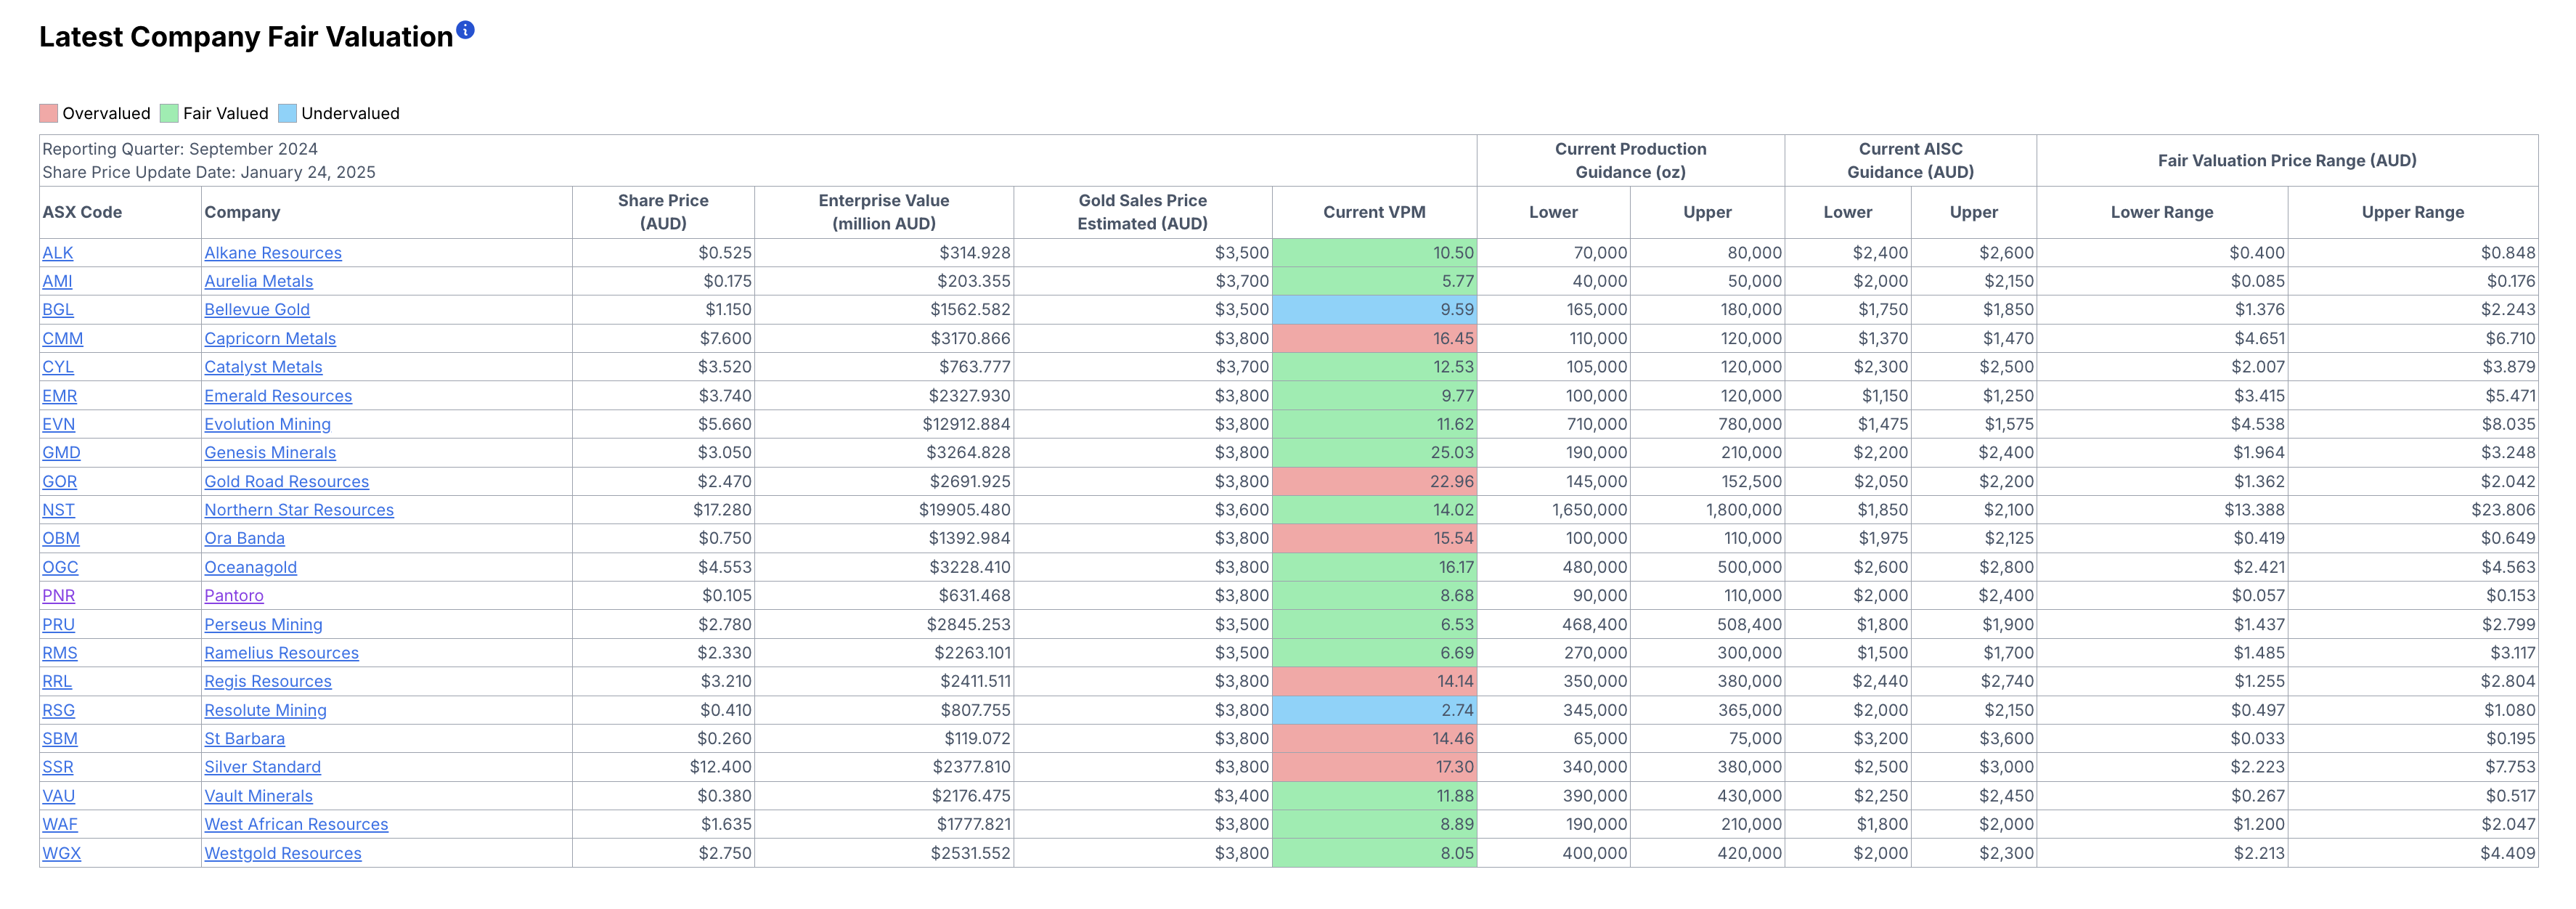
Task: Open the Emerald Resources link
Action: click(x=278, y=396)
